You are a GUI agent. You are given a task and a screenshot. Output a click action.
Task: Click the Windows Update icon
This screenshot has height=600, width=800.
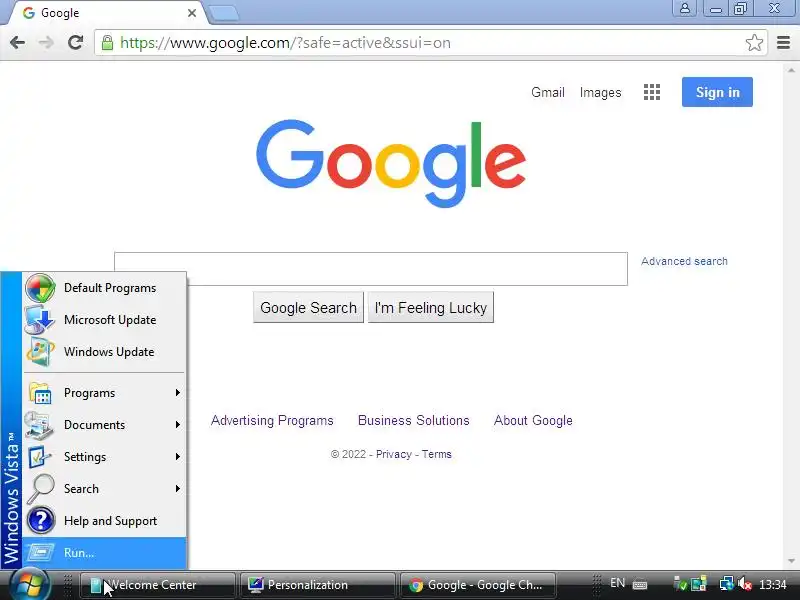40,352
